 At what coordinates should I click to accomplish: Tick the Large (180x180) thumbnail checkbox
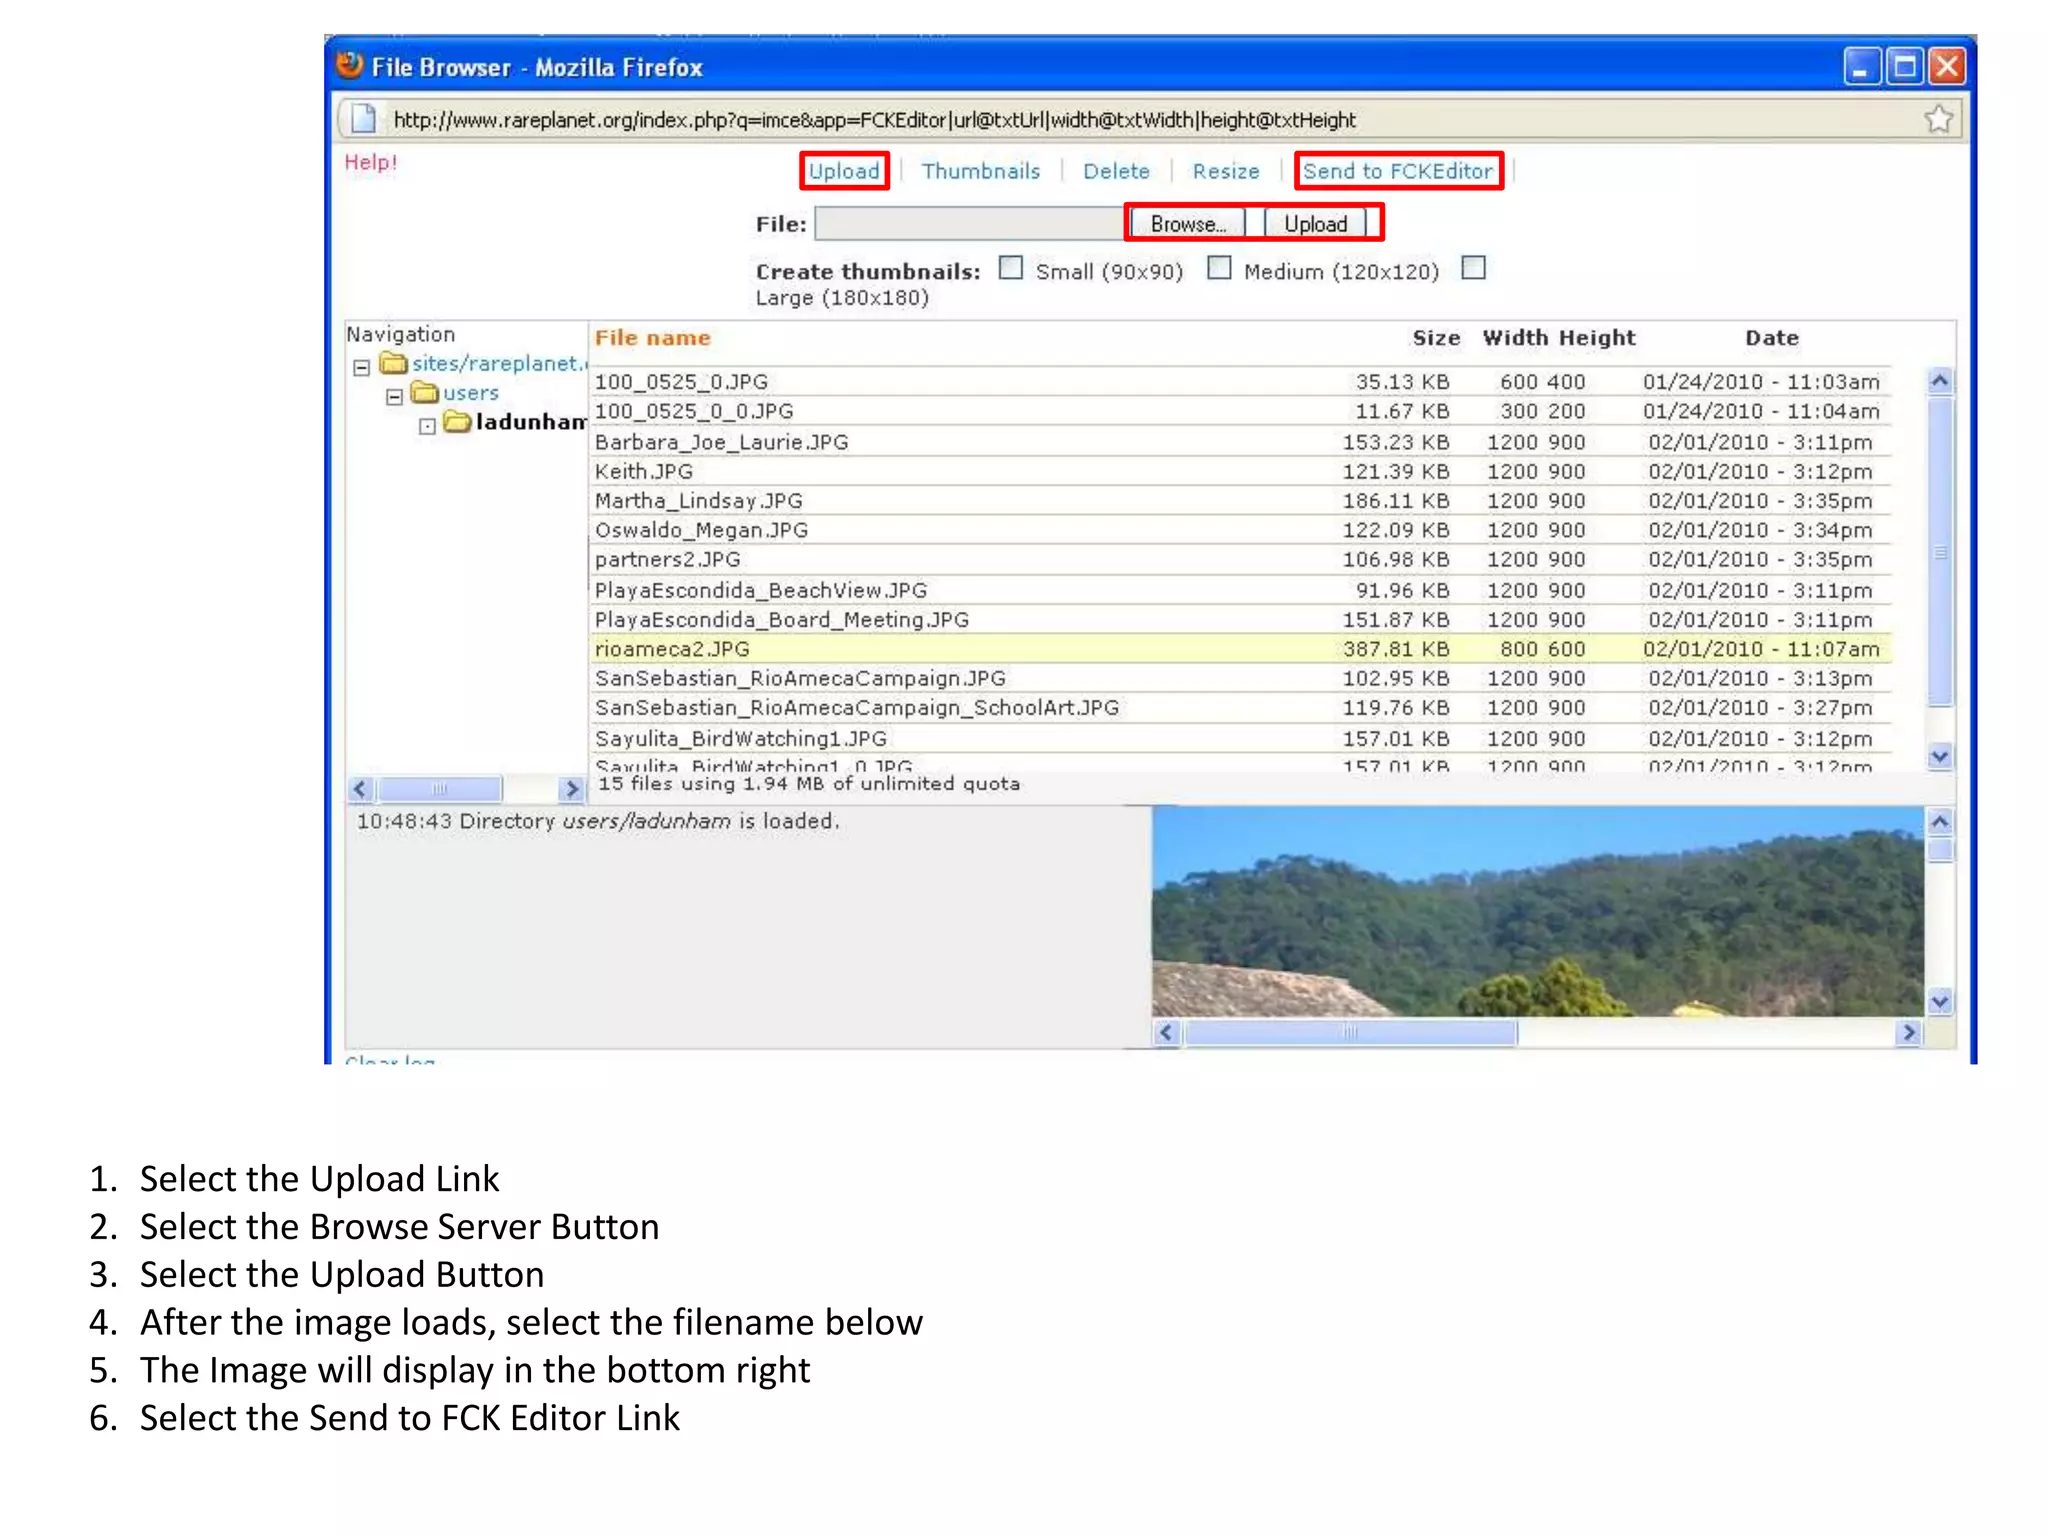point(1473,268)
